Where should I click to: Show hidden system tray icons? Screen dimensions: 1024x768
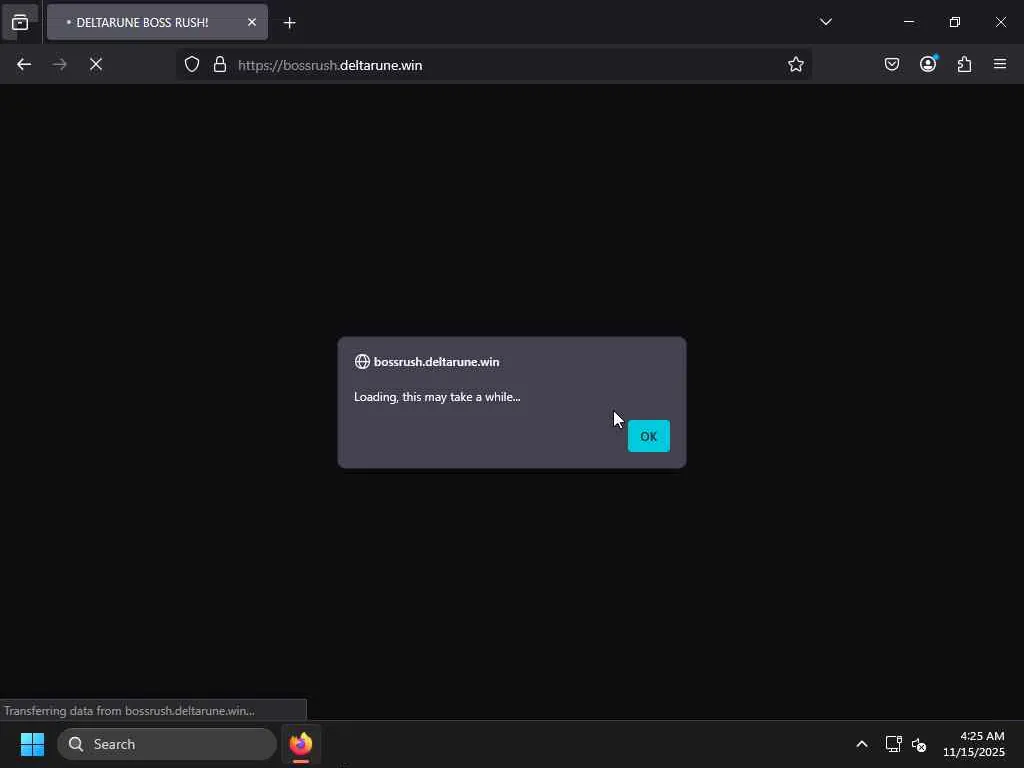[x=862, y=744]
